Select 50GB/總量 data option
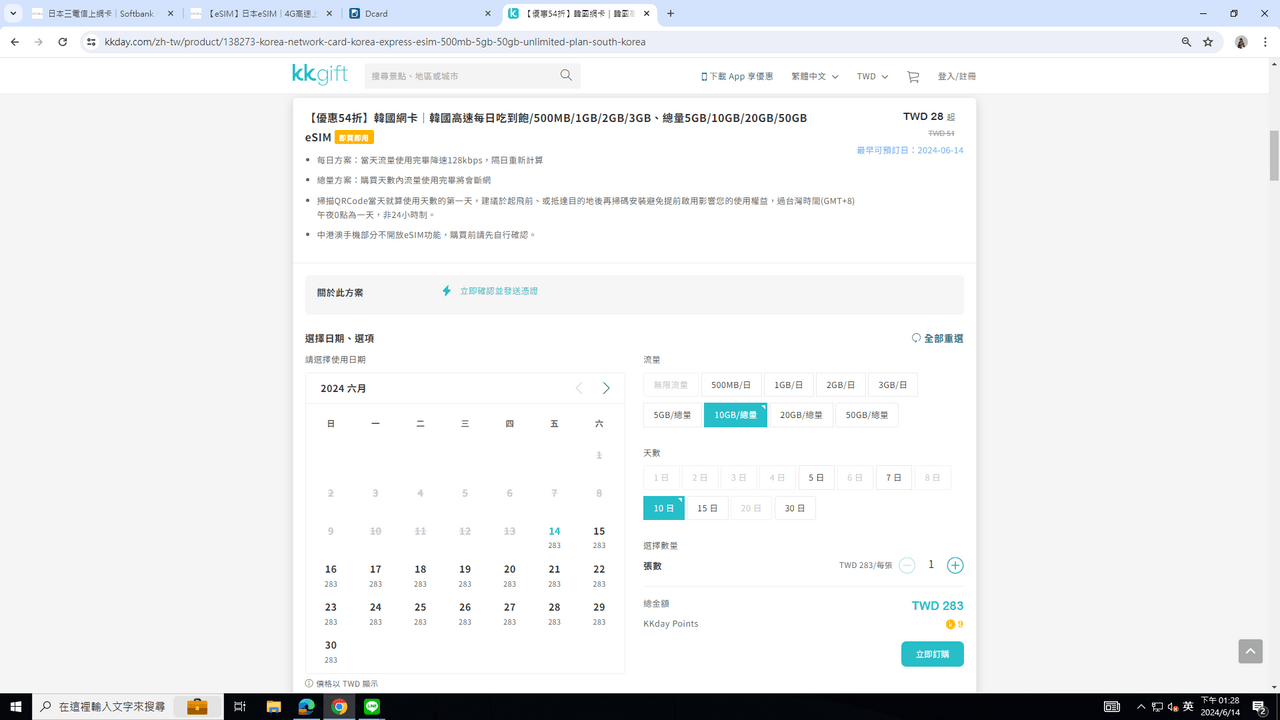 click(x=867, y=415)
